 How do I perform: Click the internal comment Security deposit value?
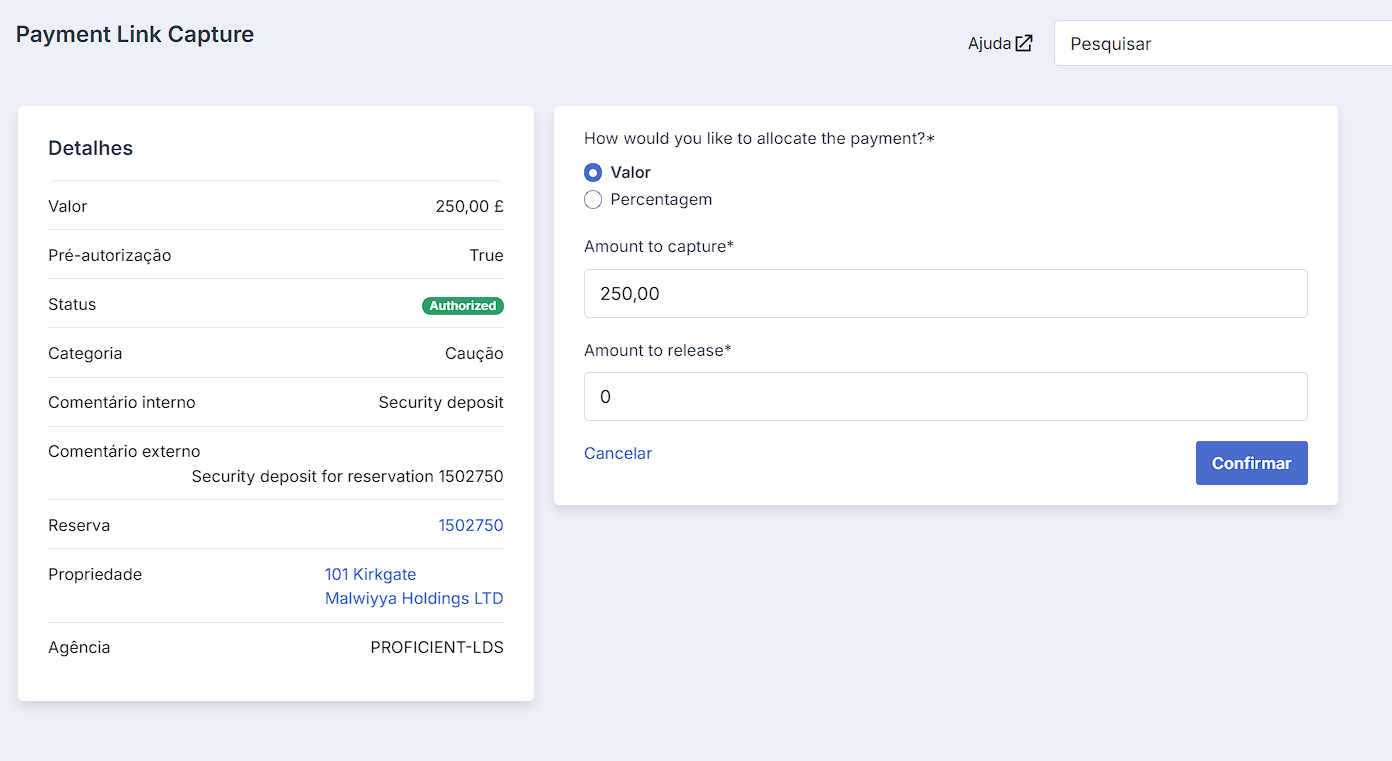coord(441,402)
